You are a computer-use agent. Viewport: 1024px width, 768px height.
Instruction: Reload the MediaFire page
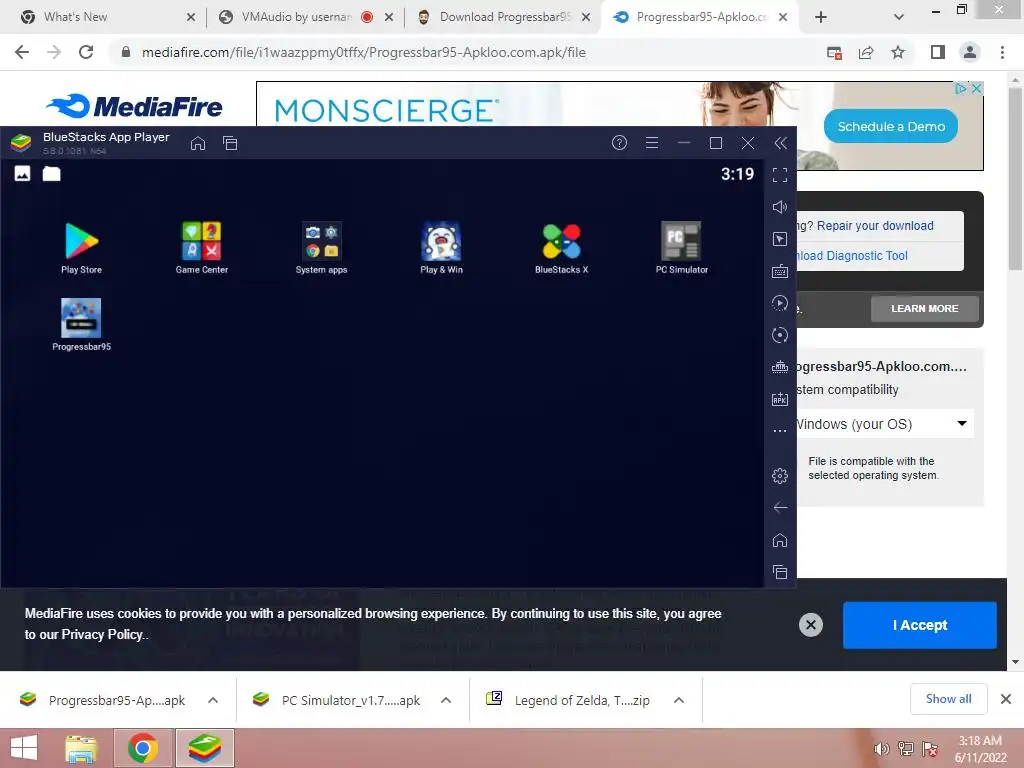point(86,52)
